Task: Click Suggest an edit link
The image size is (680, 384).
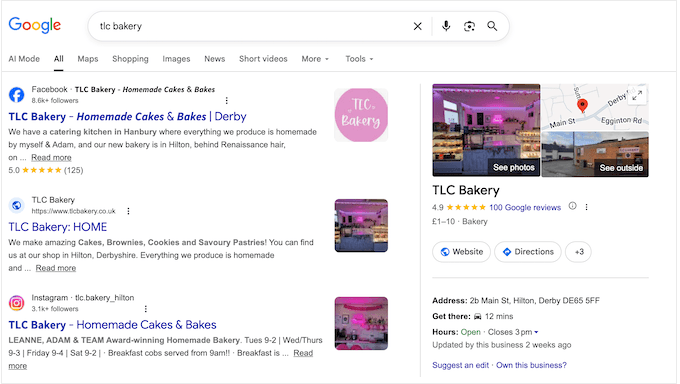Action: [460, 365]
